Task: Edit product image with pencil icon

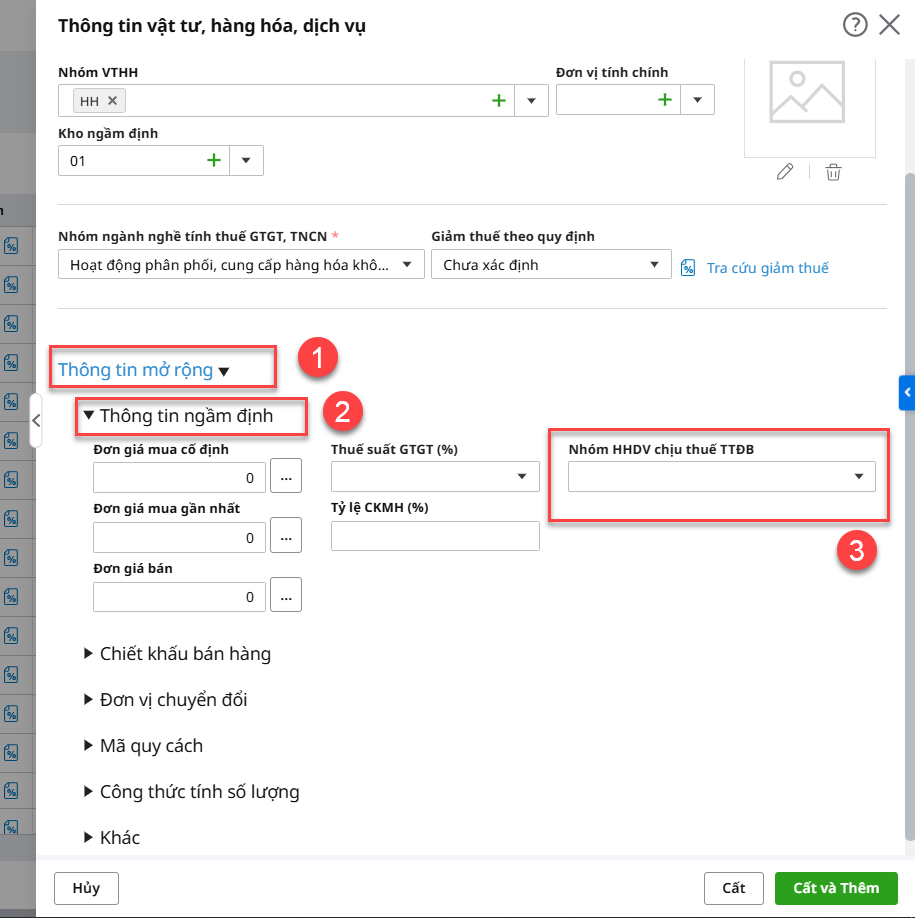Action: pyautogui.click(x=785, y=172)
